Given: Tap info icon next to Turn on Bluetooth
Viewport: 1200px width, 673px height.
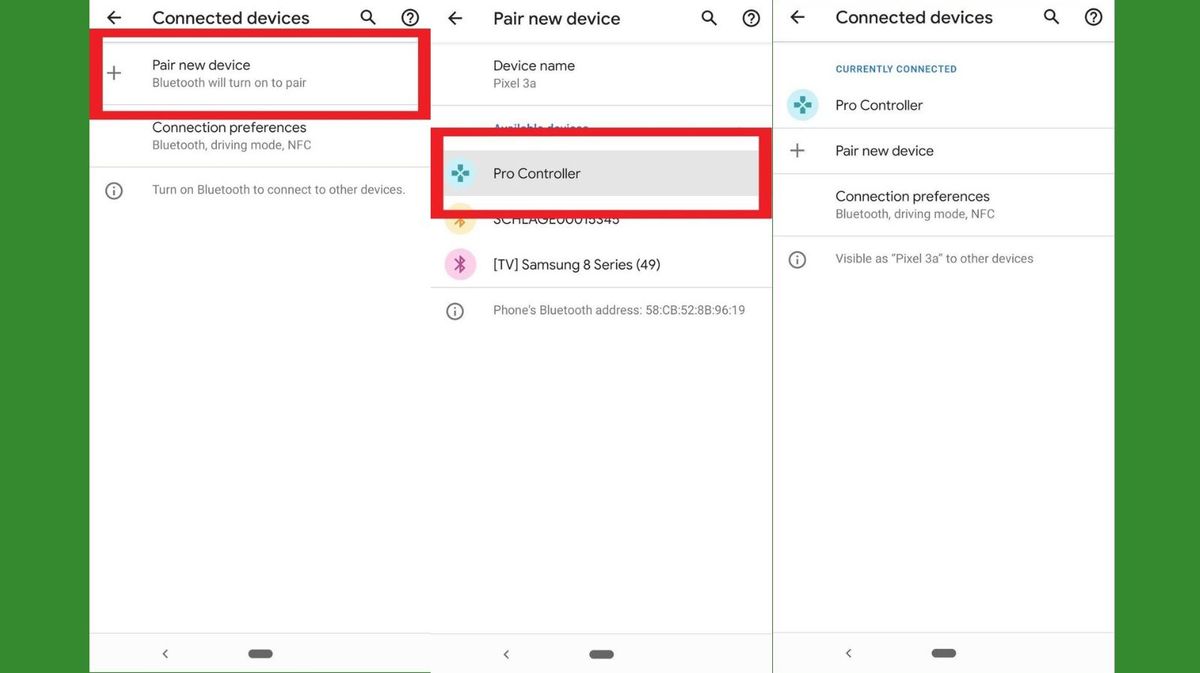Looking at the screenshot, I should coord(114,190).
